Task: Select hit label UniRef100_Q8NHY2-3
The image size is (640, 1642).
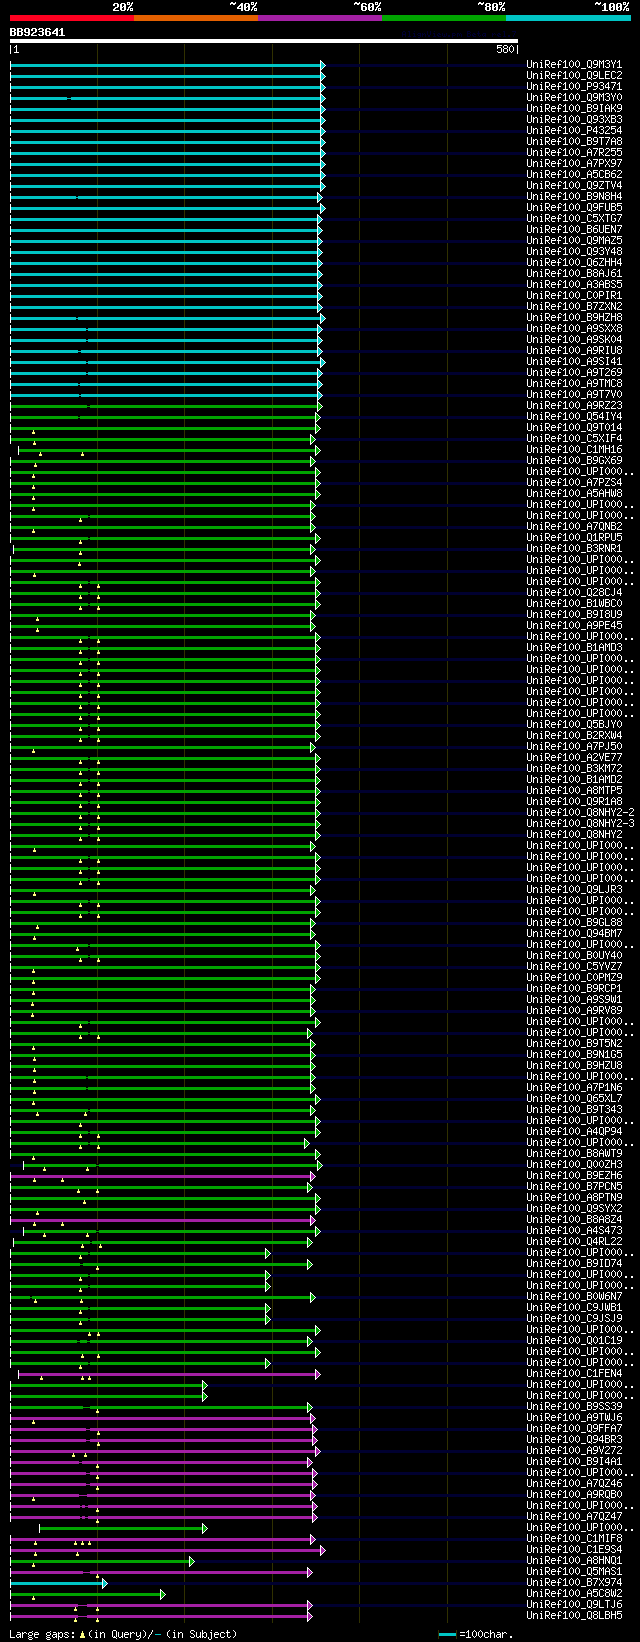Action: [580, 824]
